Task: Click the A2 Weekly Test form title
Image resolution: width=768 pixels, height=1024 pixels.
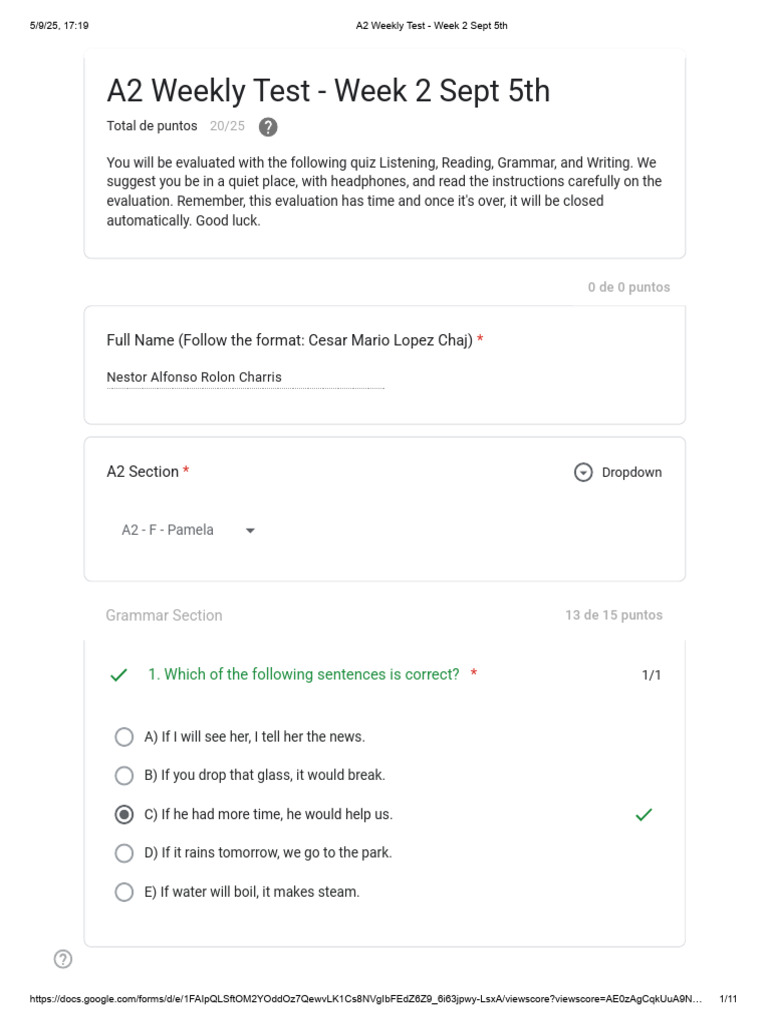Action: click(x=328, y=90)
